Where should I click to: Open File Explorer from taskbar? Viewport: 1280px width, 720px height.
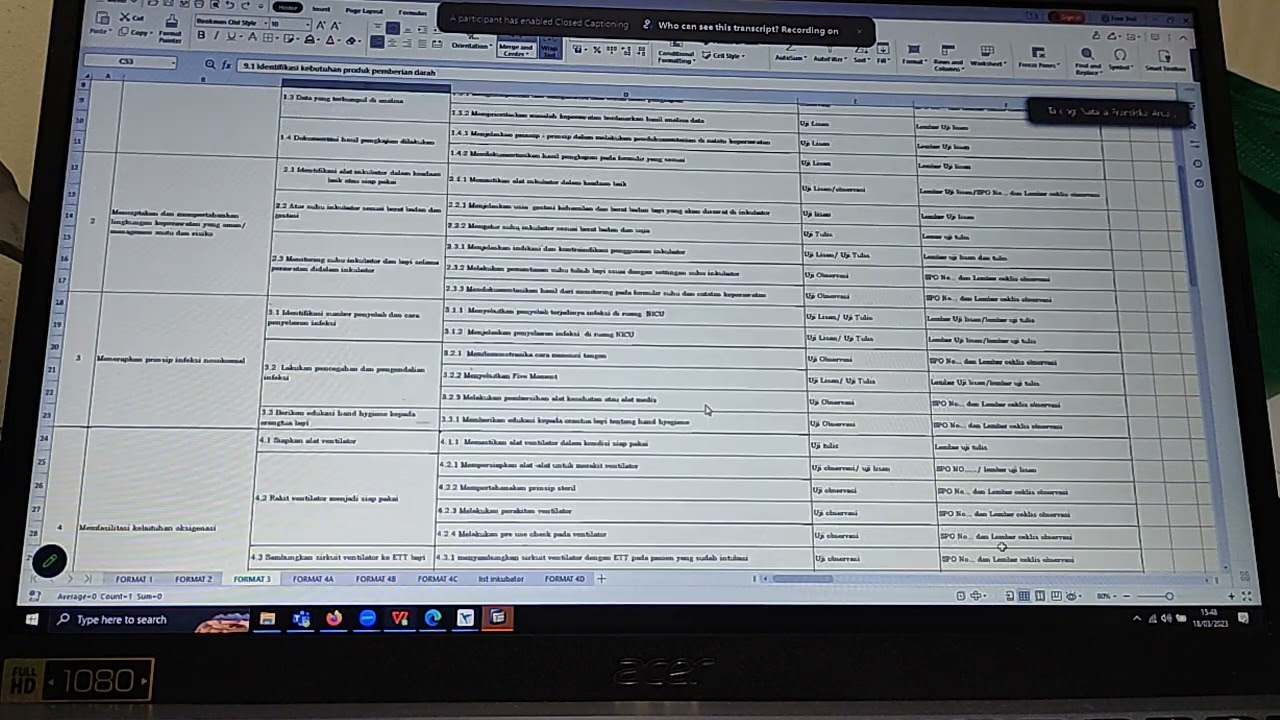[x=267, y=619]
